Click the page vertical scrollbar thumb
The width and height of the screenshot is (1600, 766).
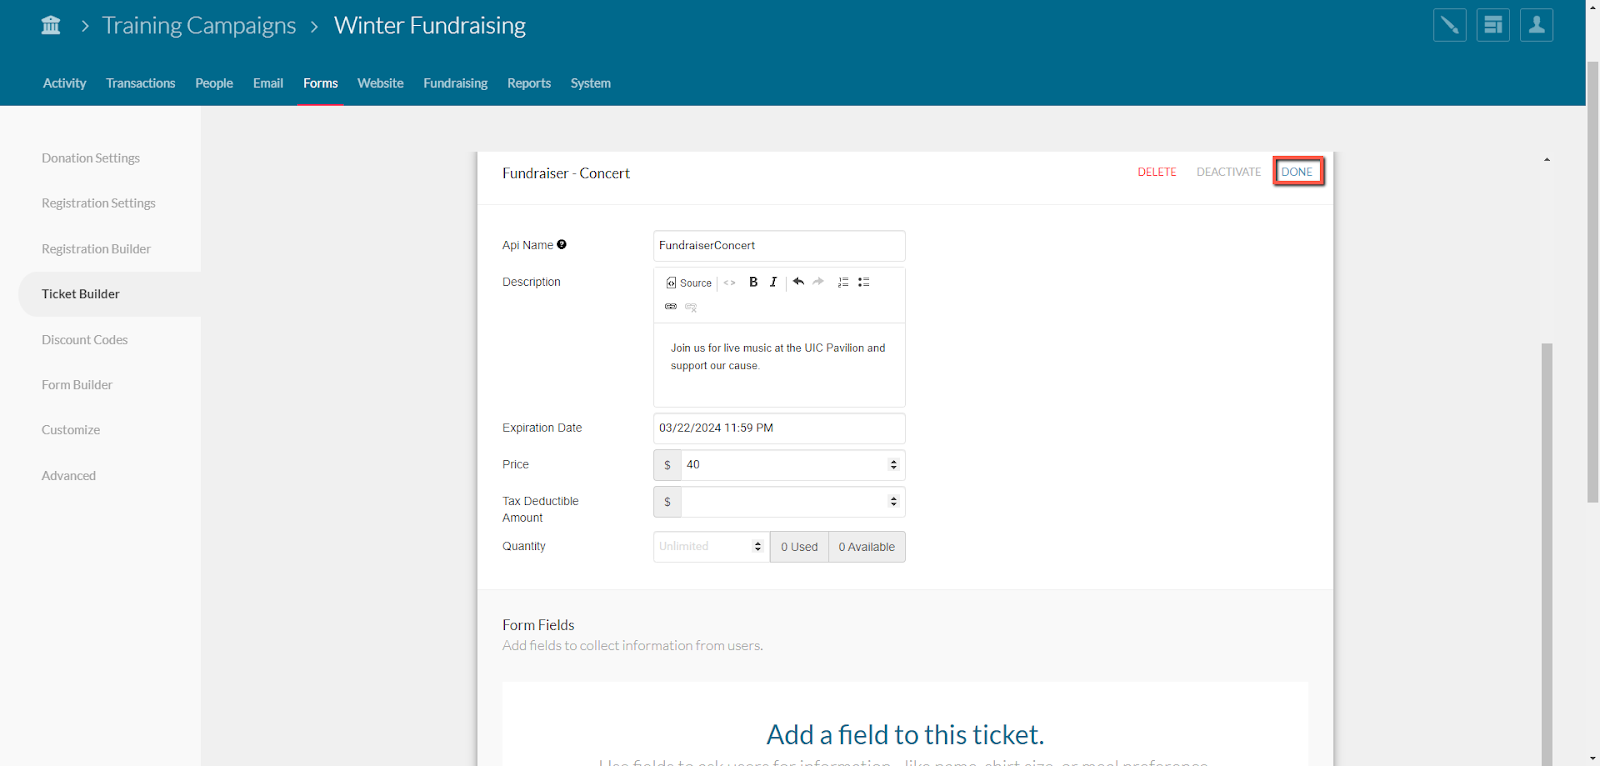pos(1593,280)
